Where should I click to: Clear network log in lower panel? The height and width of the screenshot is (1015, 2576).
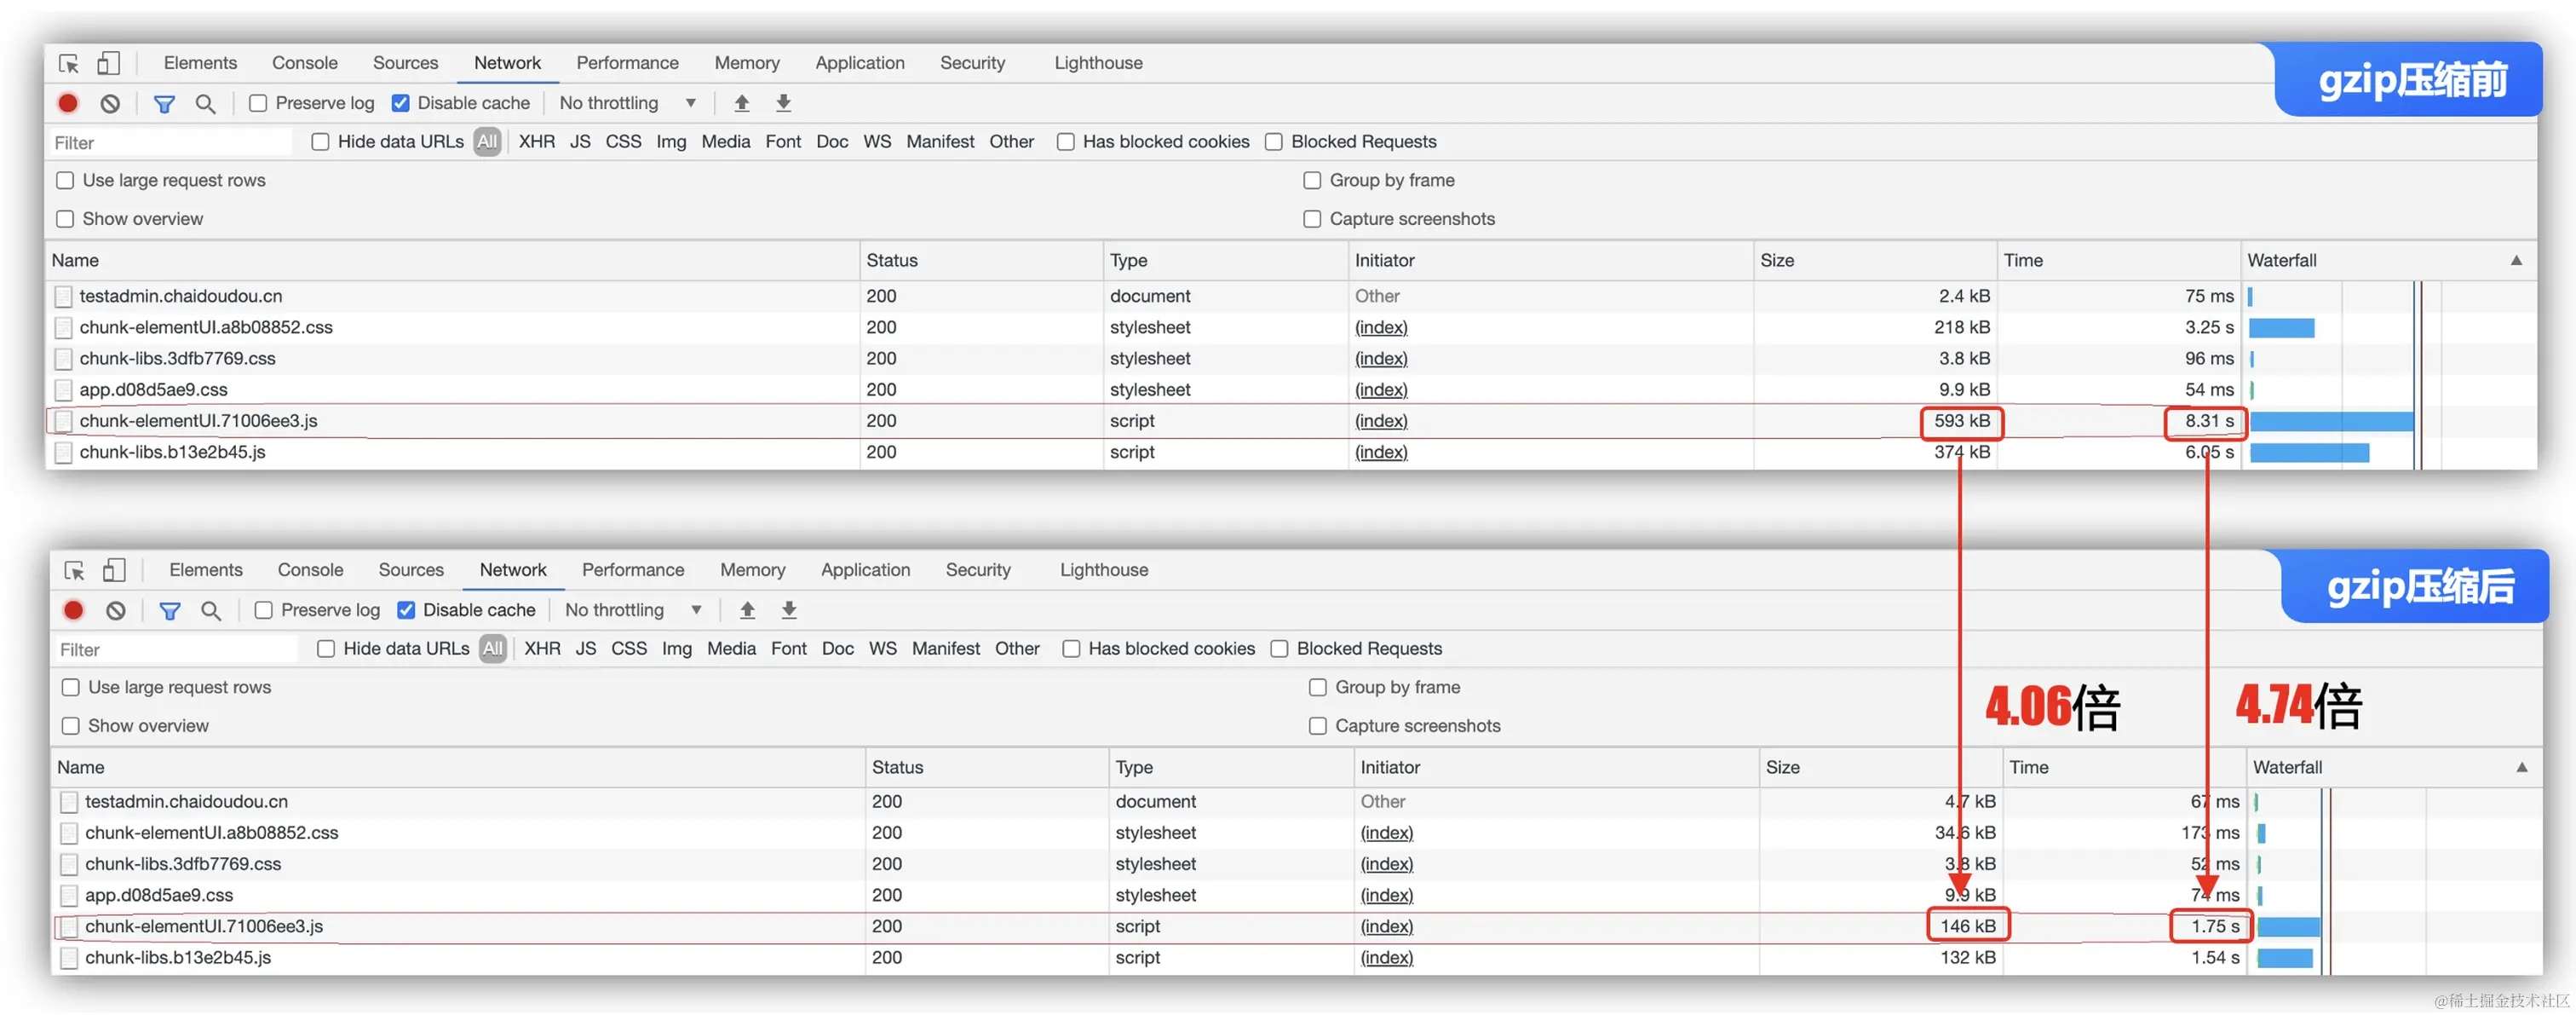tap(116, 610)
